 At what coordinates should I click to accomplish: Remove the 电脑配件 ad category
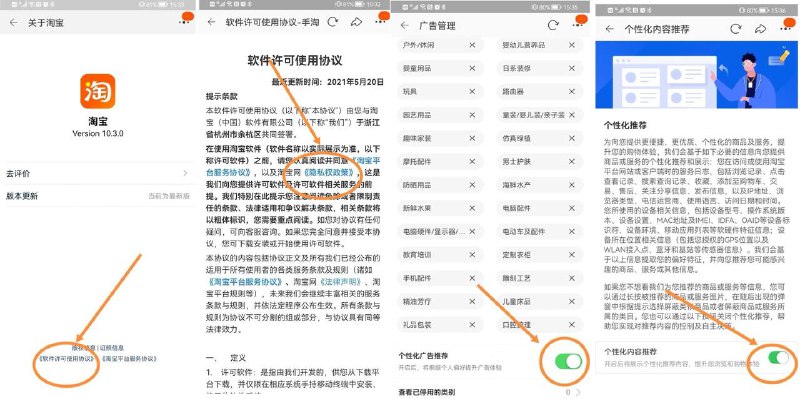click(x=571, y=208)
